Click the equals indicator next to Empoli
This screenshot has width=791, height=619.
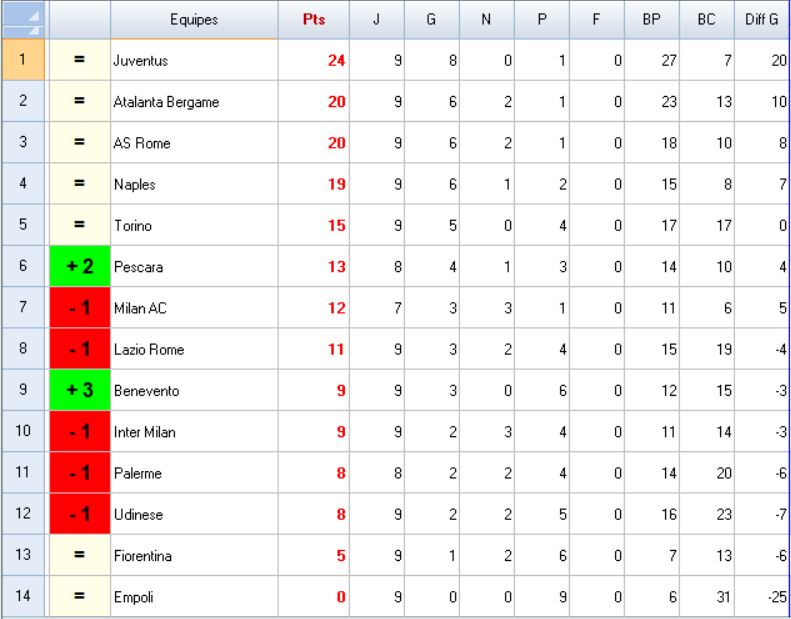(79, 597)
